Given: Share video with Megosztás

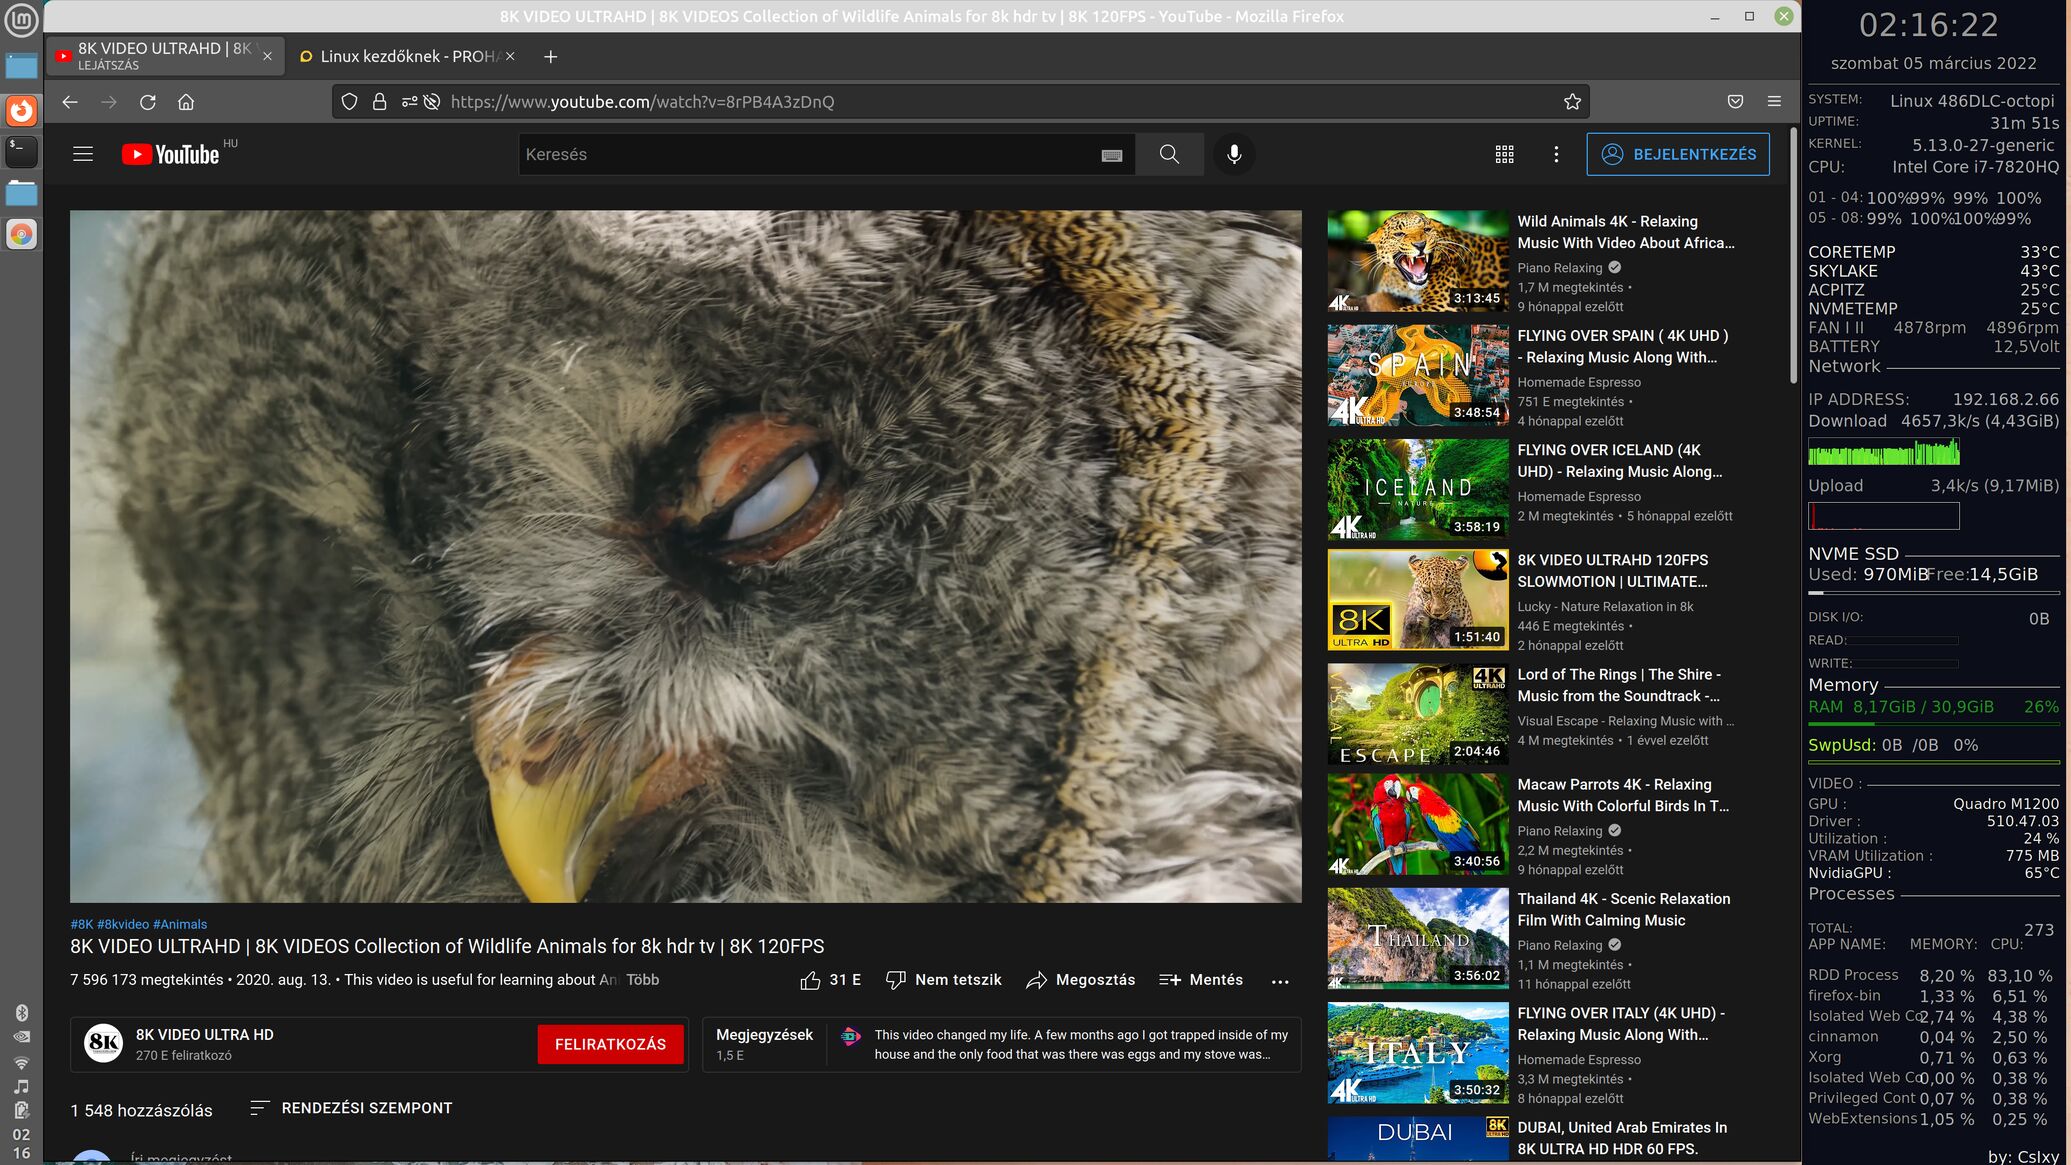Looking at the screenshot, I should coord(1081,980).
